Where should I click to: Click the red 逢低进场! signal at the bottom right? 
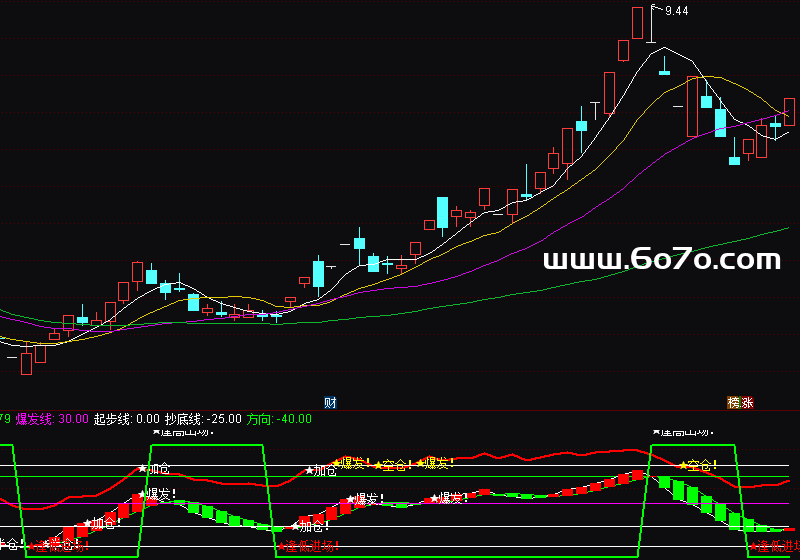click(x=773, y=547)
